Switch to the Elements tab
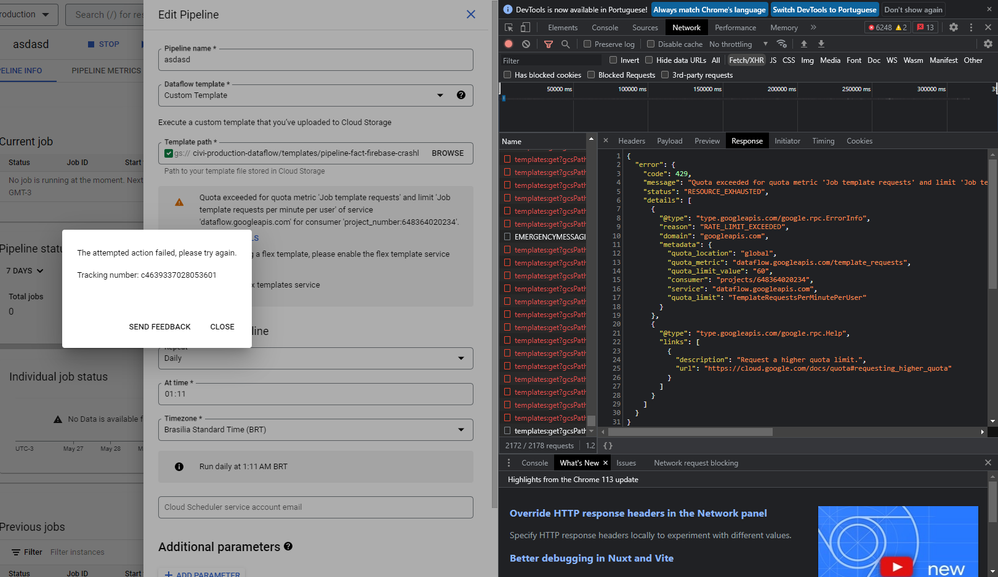This screenshot has height=577, width=998. point(563,27)
